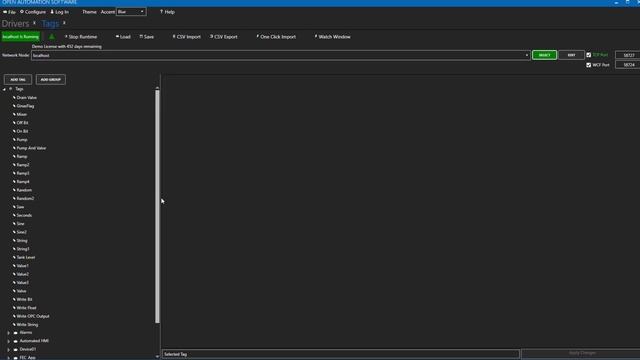Select the Random2 tag
The image size is (640, 360).
pos(25,198)
